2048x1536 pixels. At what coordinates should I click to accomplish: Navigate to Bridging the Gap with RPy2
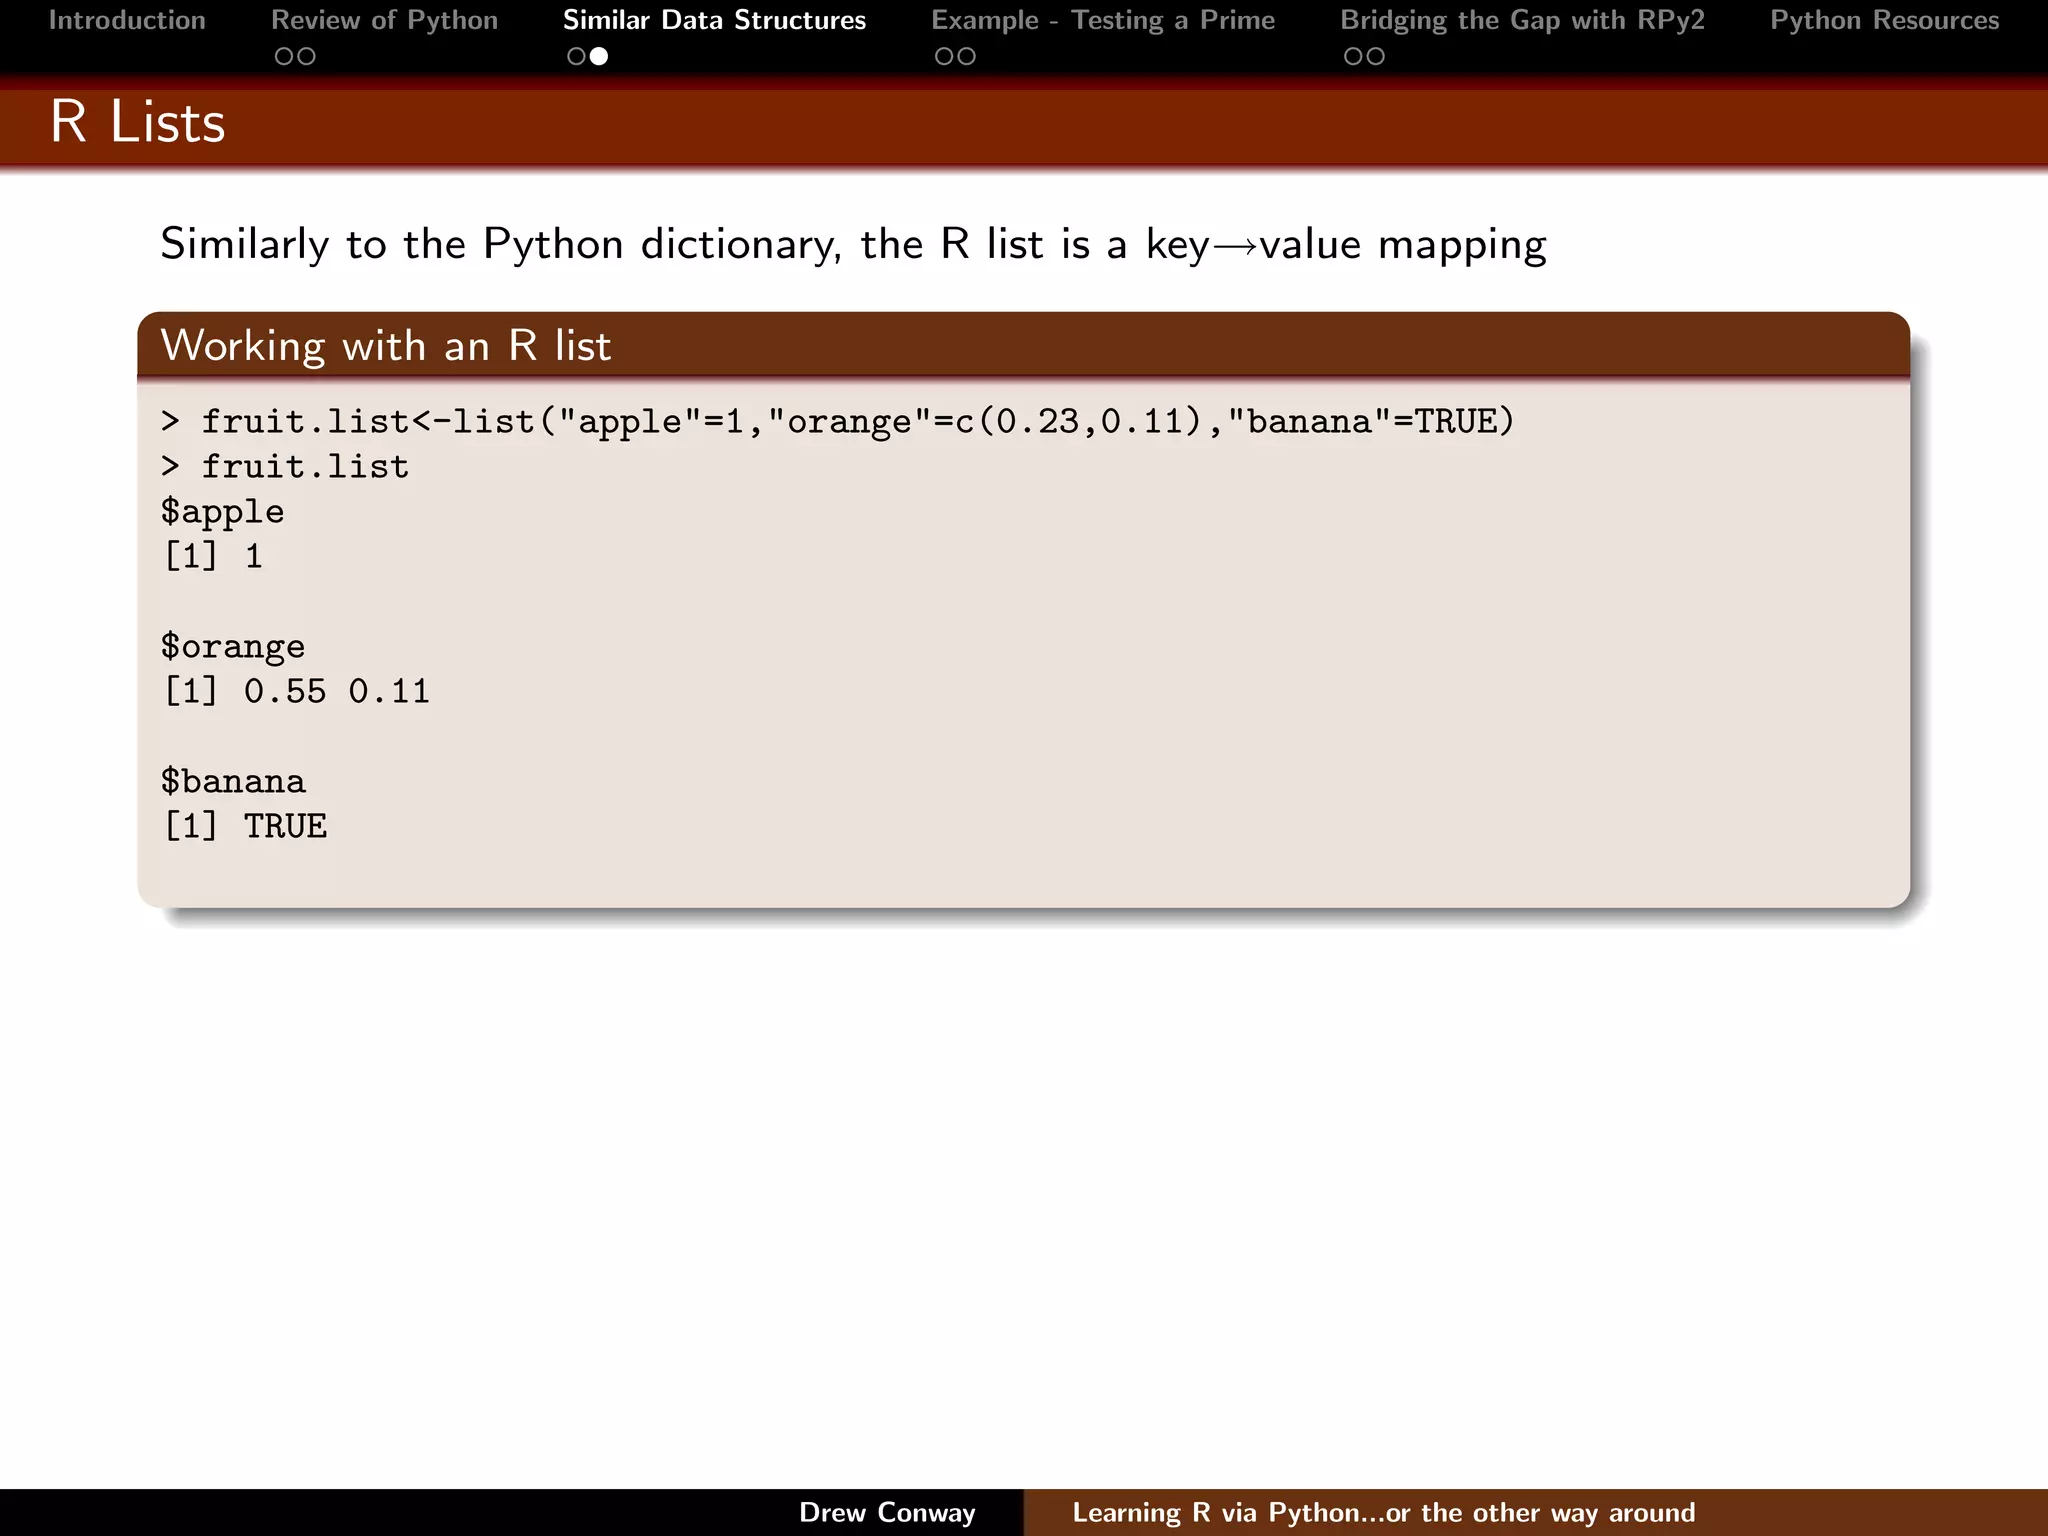click(x=1522, y=20)
